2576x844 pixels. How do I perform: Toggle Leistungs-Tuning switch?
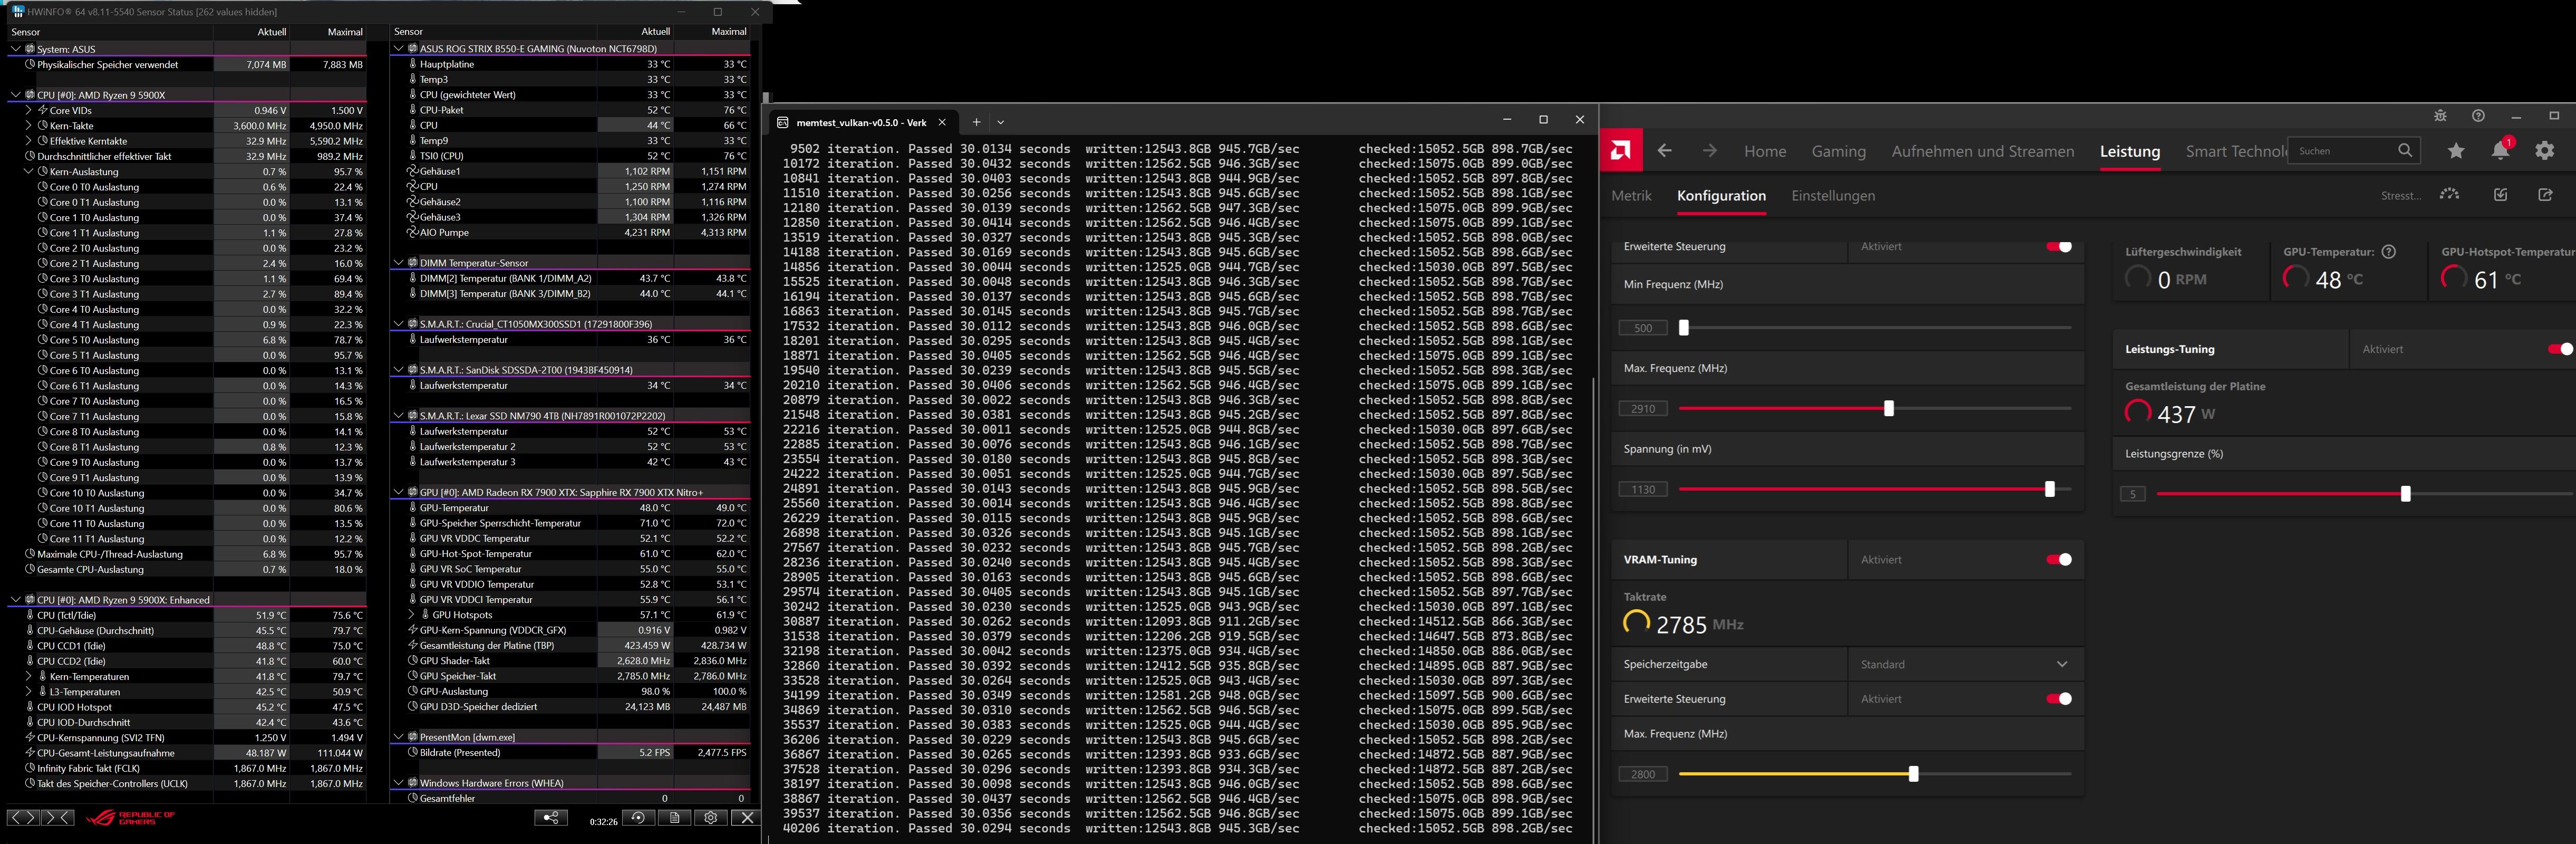[x=2559, y=349]
